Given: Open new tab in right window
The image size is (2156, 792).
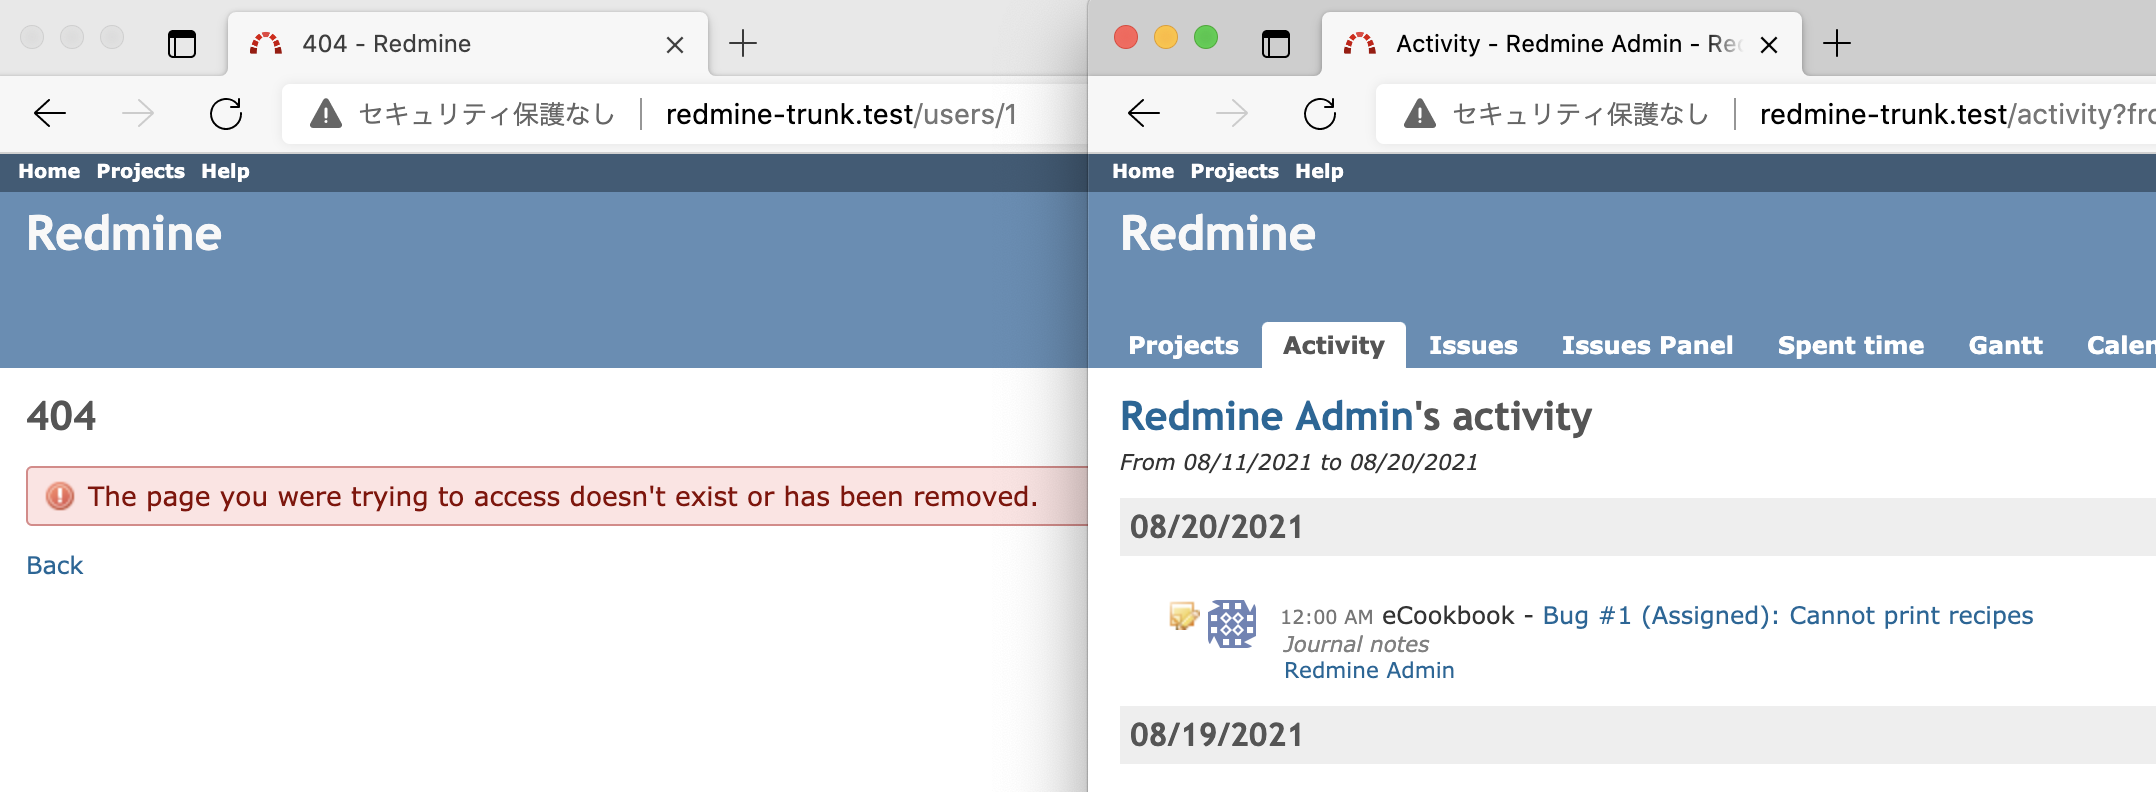Looking at the screenshot, I should tap(1837, 43).
